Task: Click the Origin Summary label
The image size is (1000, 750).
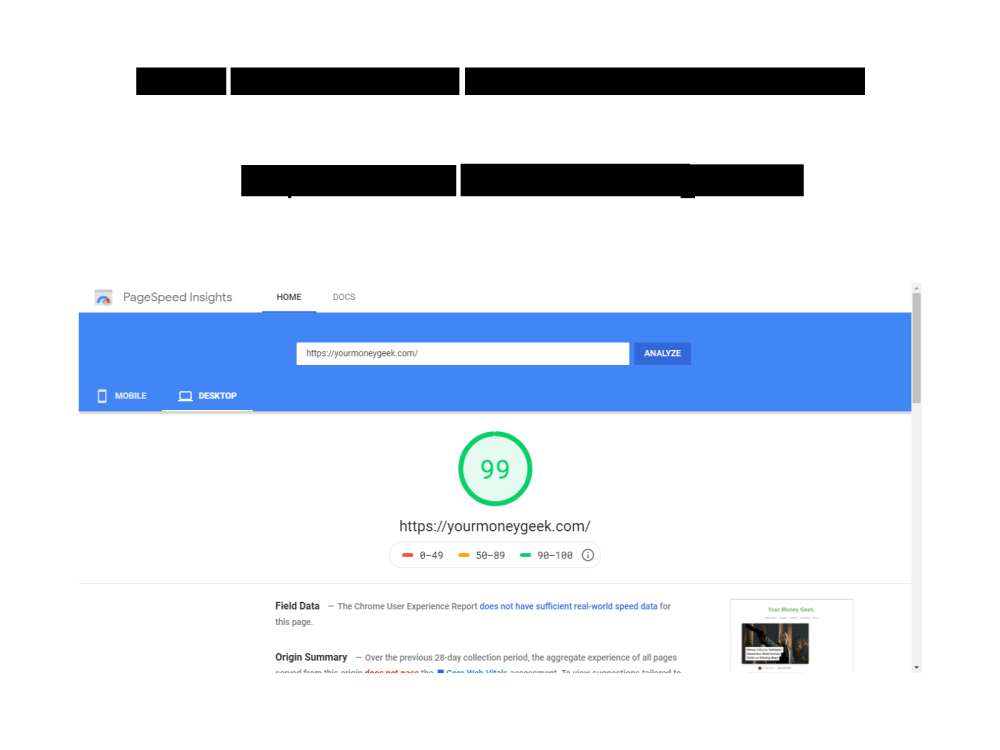Action: 311,657
